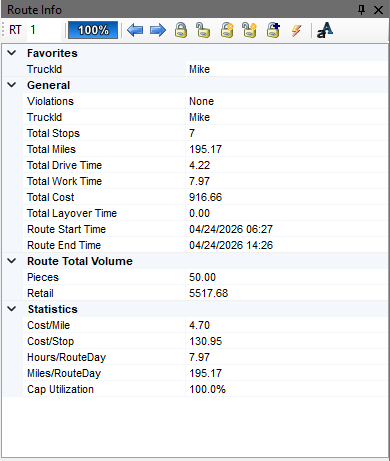Click the Favorites section header text

(x=52, y=53)
